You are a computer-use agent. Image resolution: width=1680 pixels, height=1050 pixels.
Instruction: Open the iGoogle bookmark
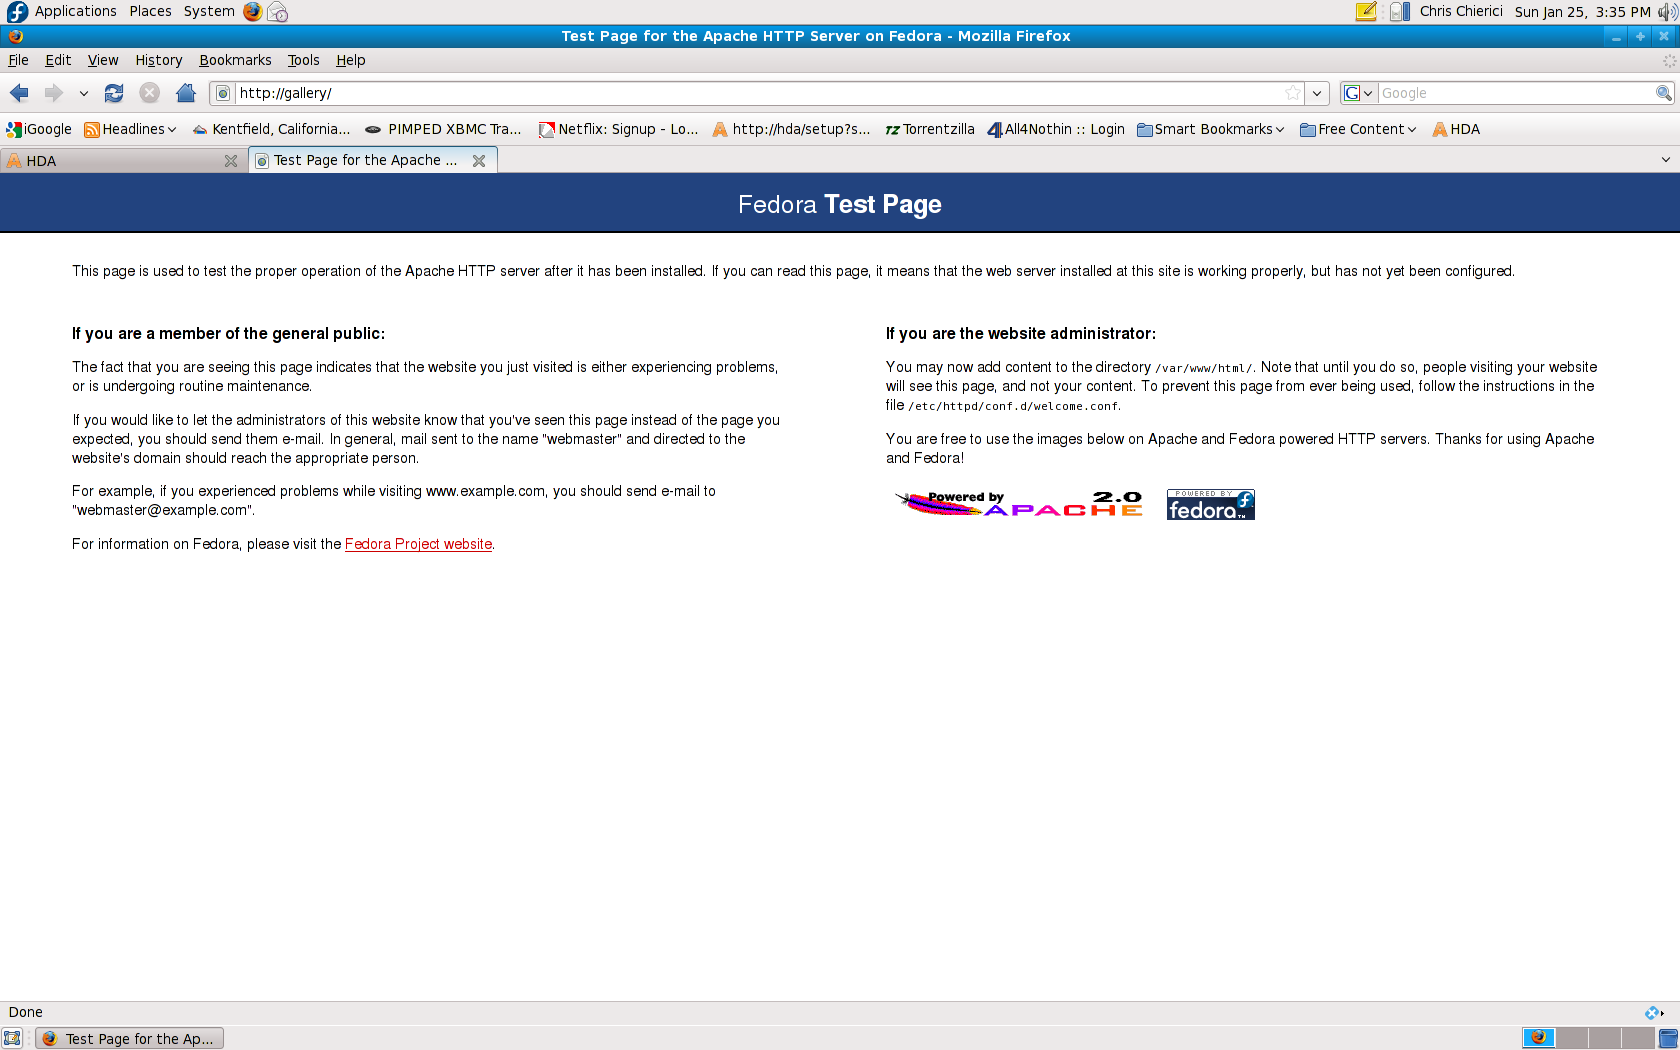point(39,129)
